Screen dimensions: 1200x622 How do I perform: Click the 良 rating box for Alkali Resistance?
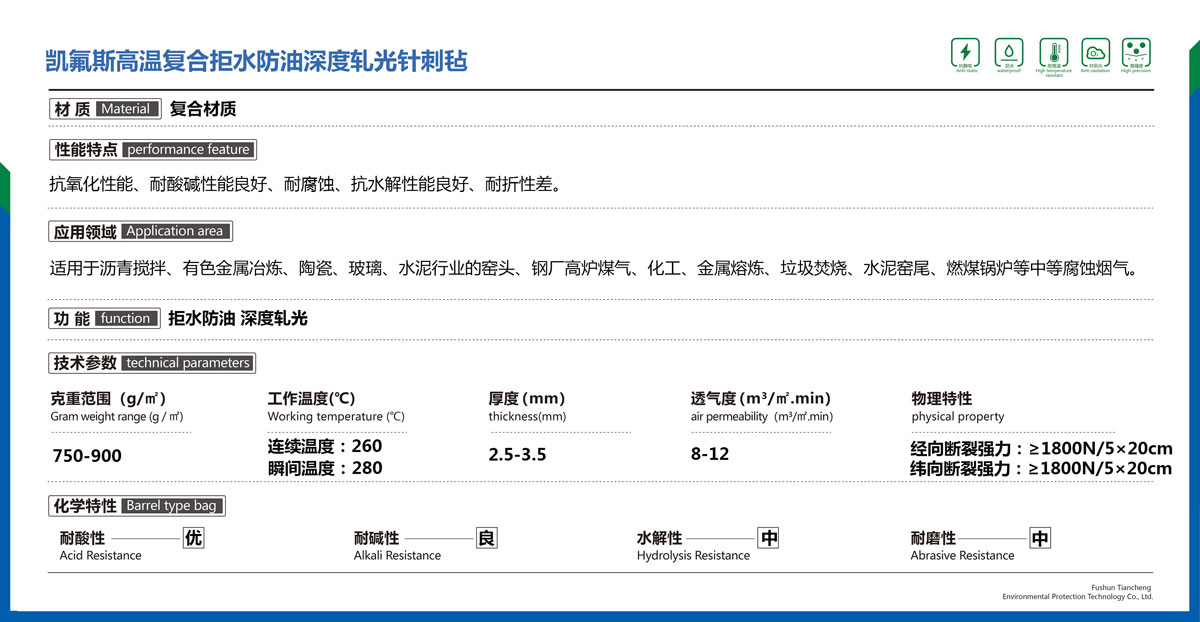pyautogui.click(x=485, y=538)
